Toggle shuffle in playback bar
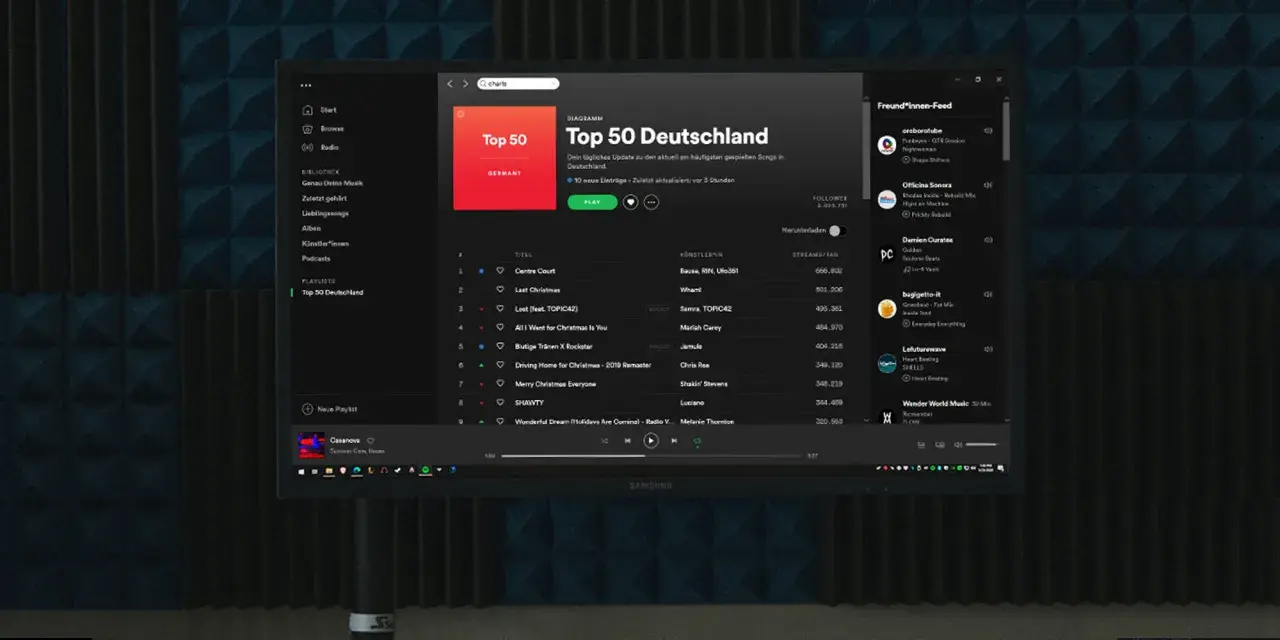The image size is (1280, 640). coord(605,440)
